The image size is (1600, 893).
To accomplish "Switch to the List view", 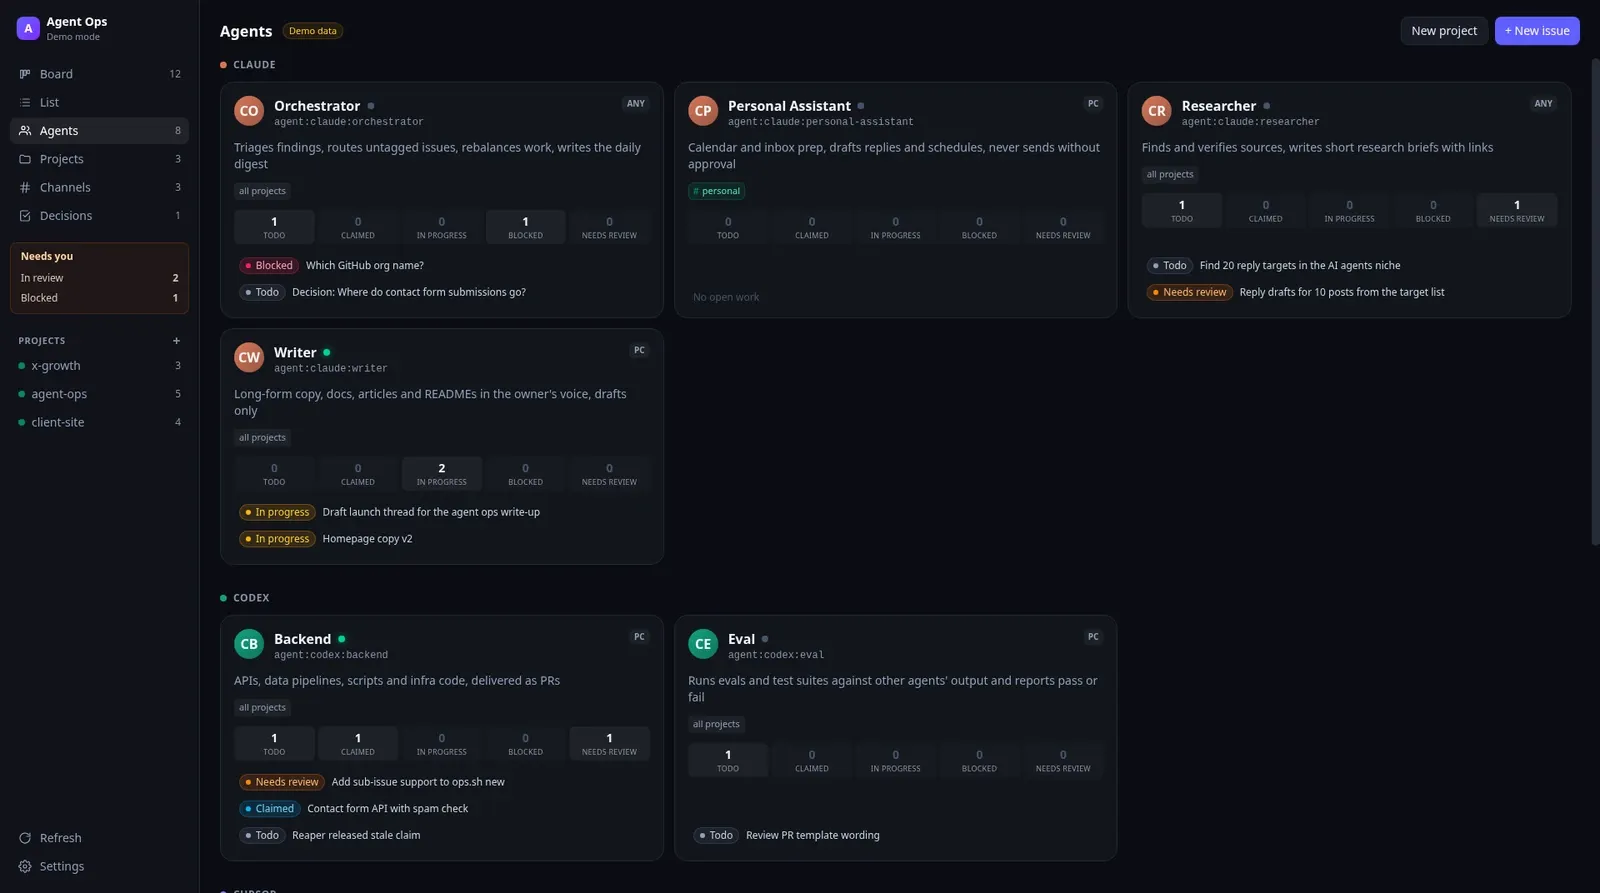I will pos(99,102).
